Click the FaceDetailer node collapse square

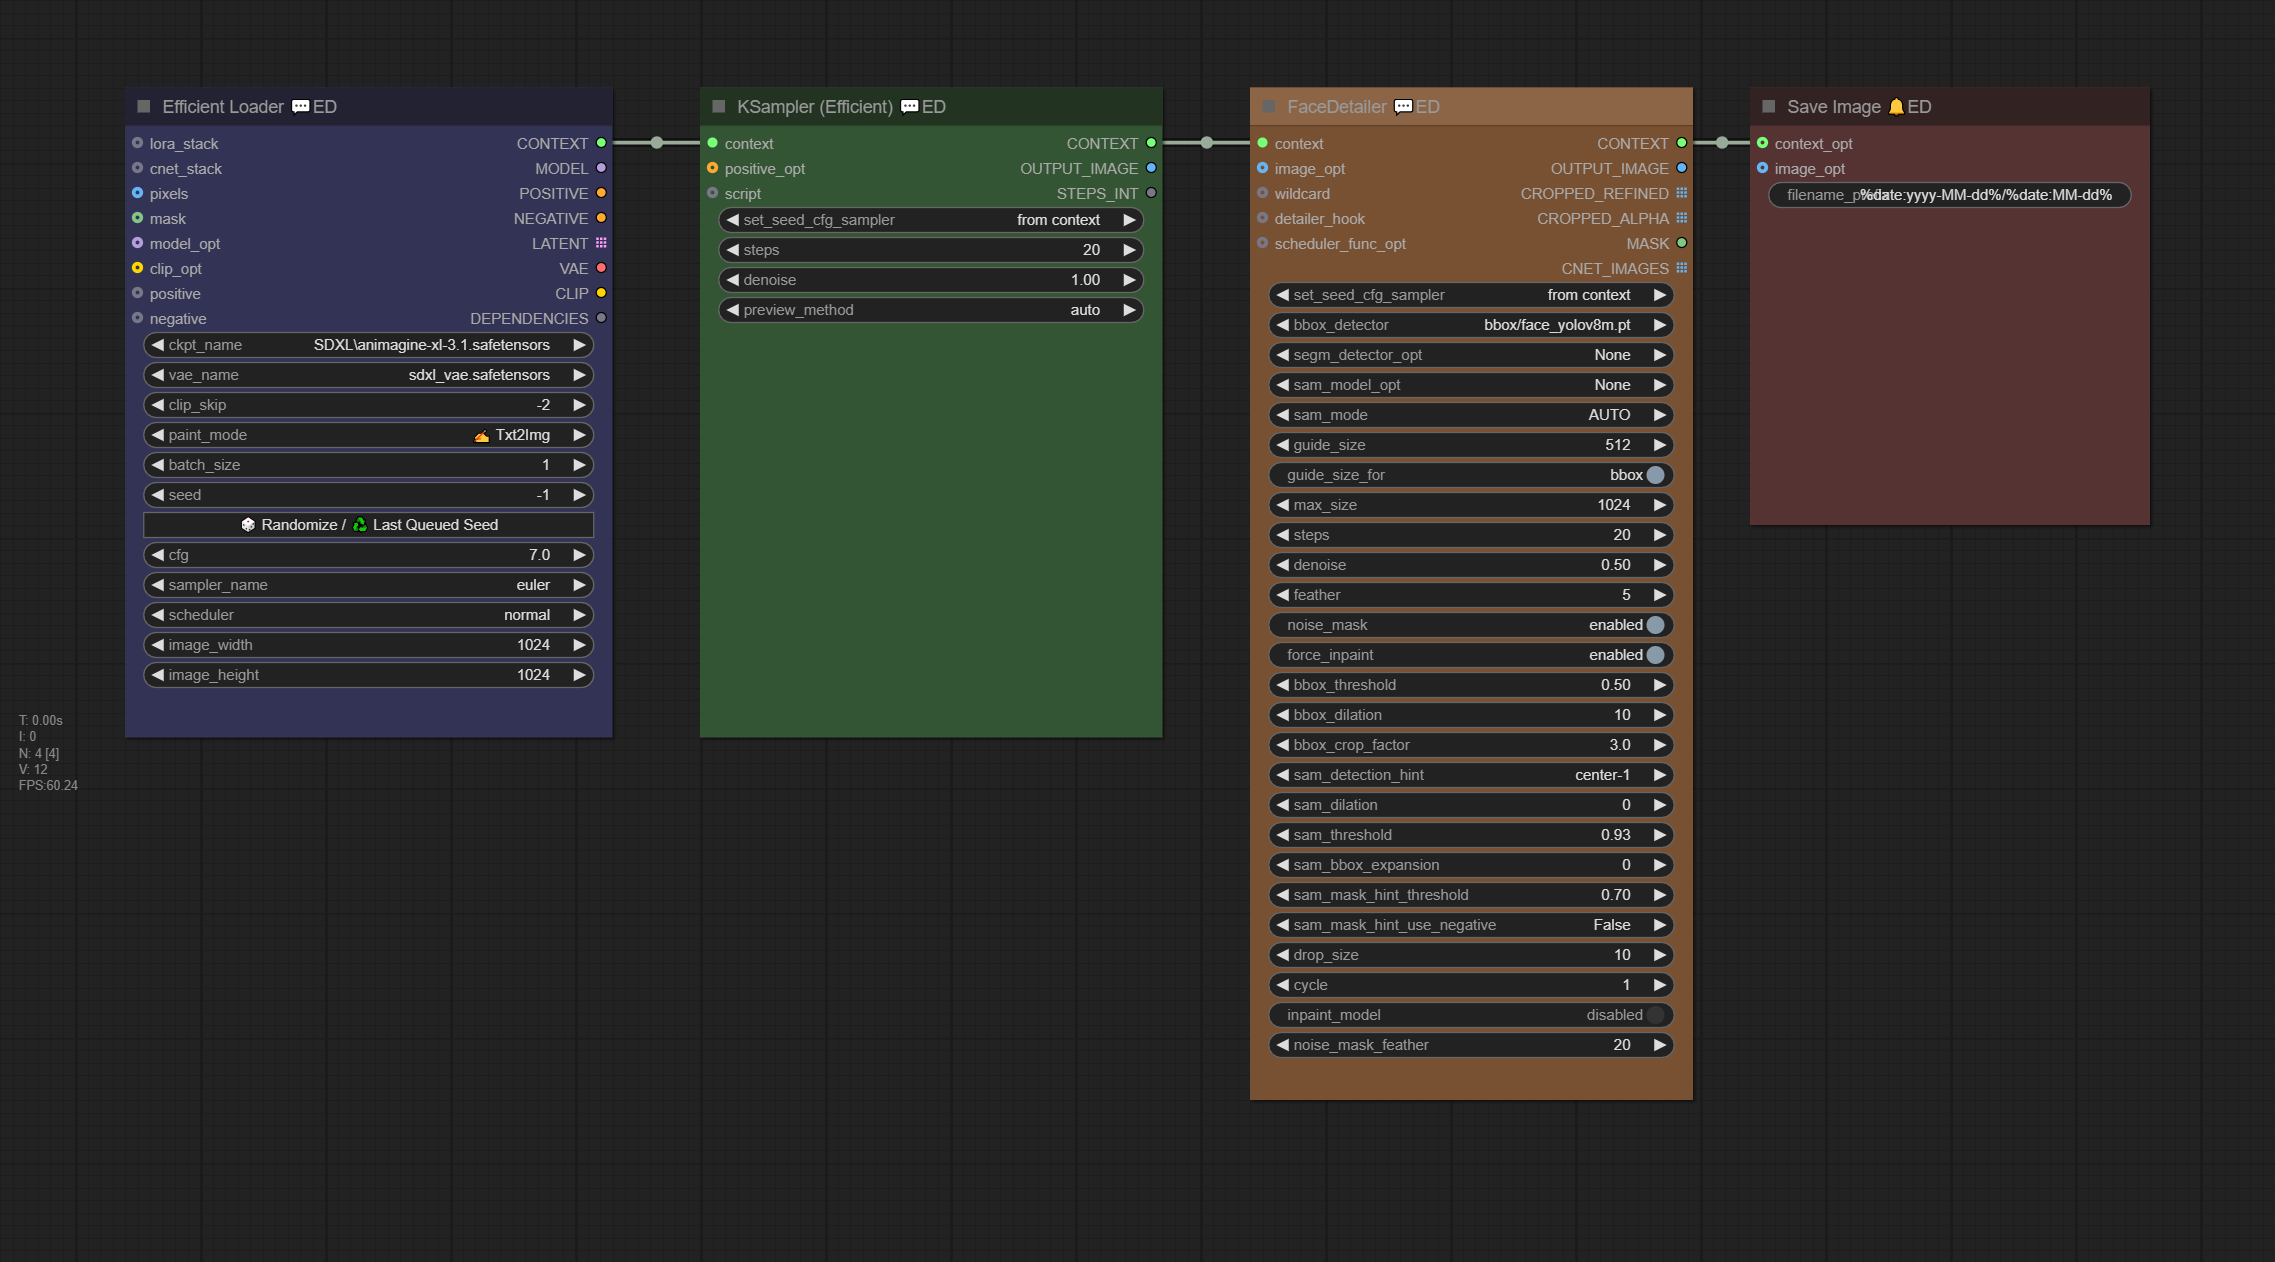(1268, 106)
